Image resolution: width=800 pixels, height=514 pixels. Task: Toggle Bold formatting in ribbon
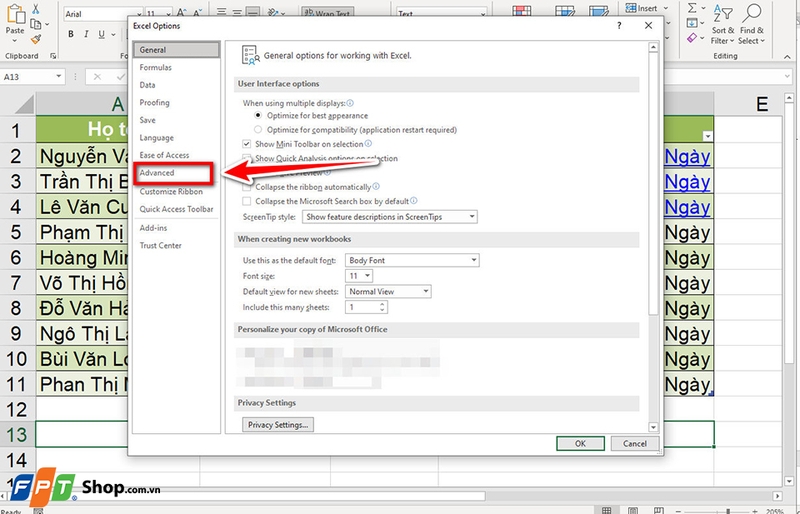71,34
